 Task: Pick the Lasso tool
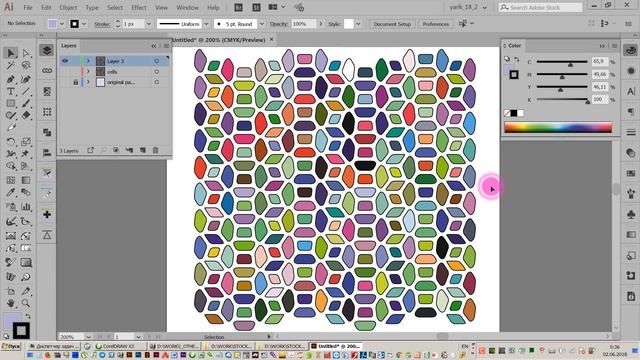click(x=26, y=65)
